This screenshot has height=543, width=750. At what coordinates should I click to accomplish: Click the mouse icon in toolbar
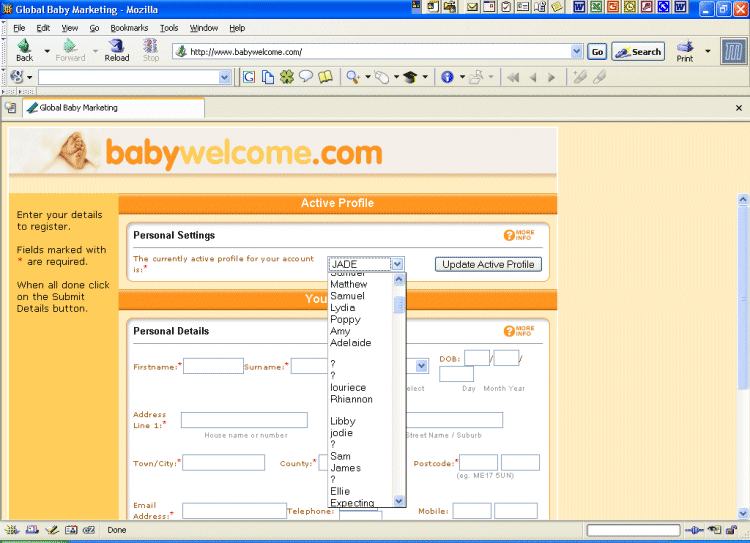tap(382, 77)
